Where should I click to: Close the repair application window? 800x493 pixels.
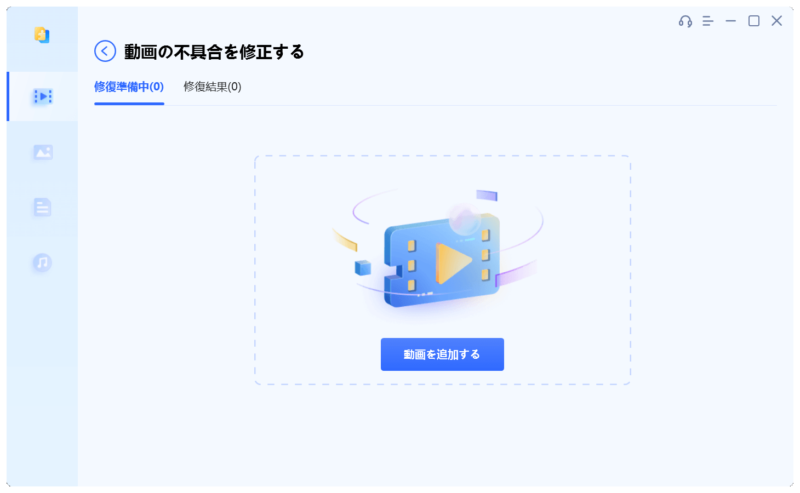pyautogui.click(x=777, y=21)
